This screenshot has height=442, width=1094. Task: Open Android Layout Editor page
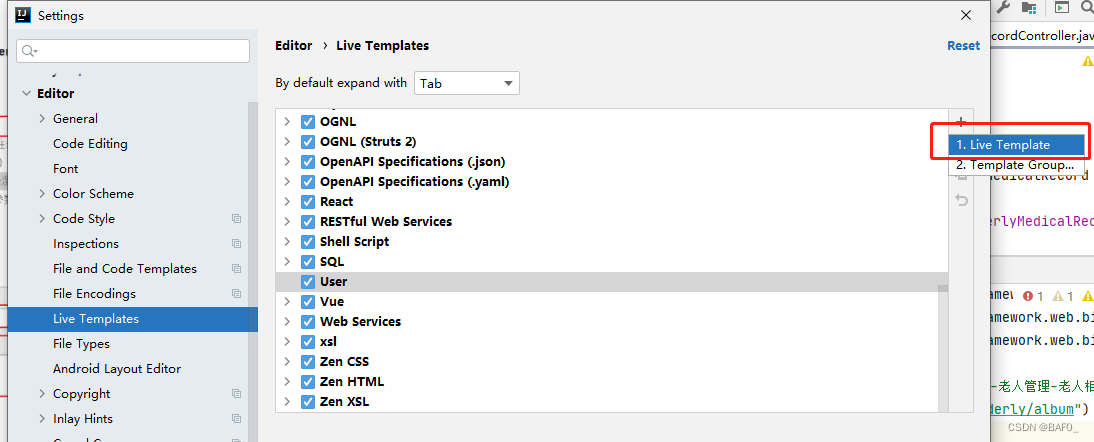coord(117,369)
